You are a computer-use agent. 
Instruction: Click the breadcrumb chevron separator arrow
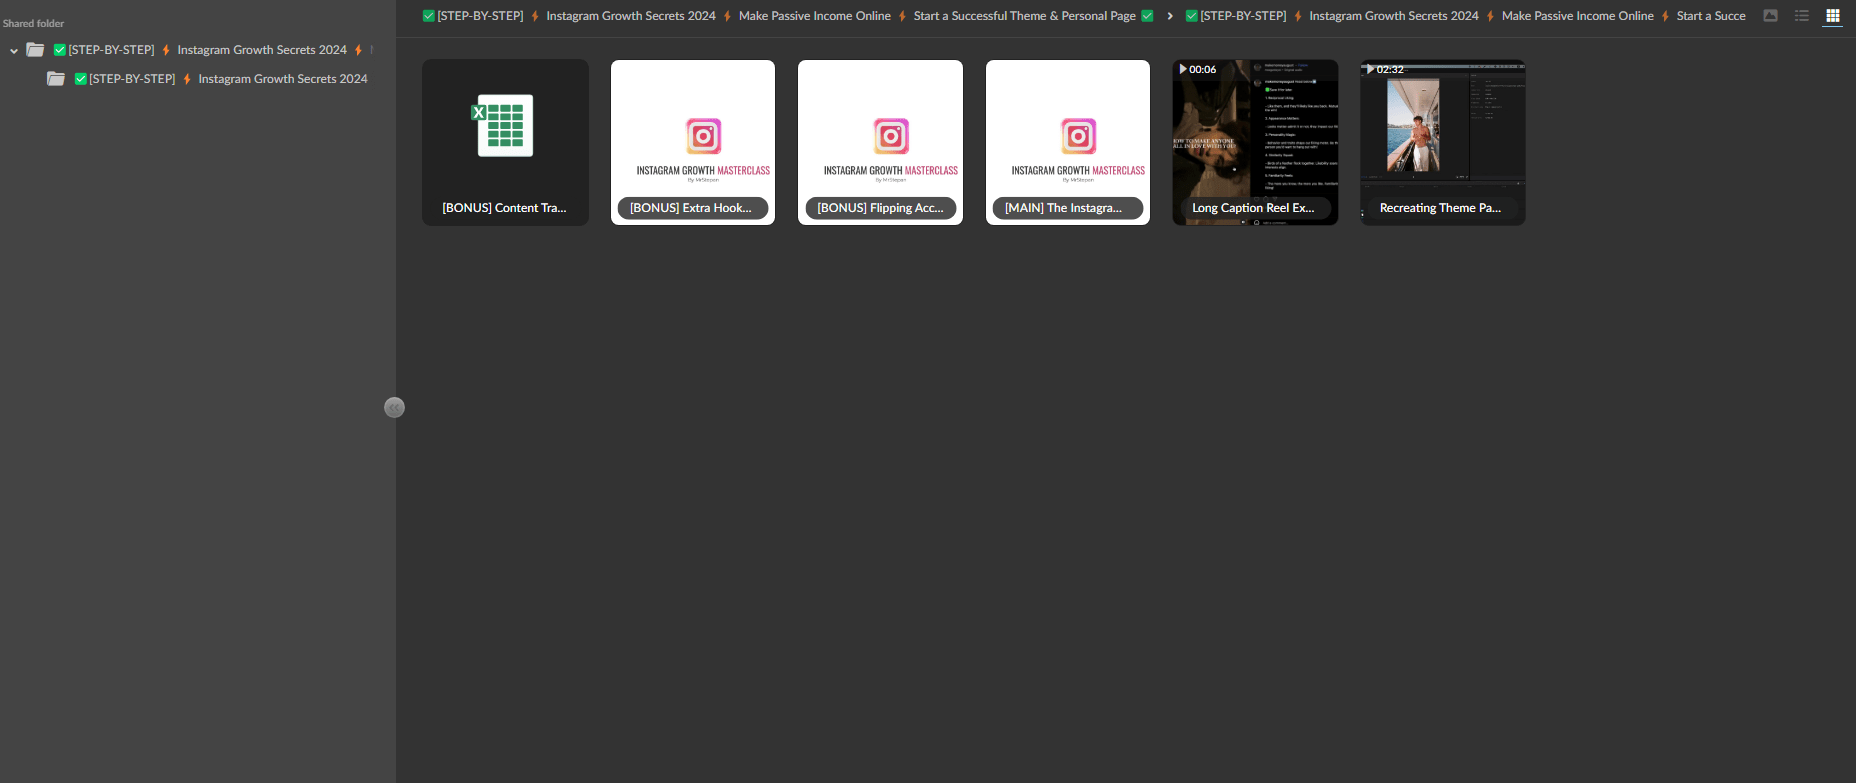(x=1170, y=16)
